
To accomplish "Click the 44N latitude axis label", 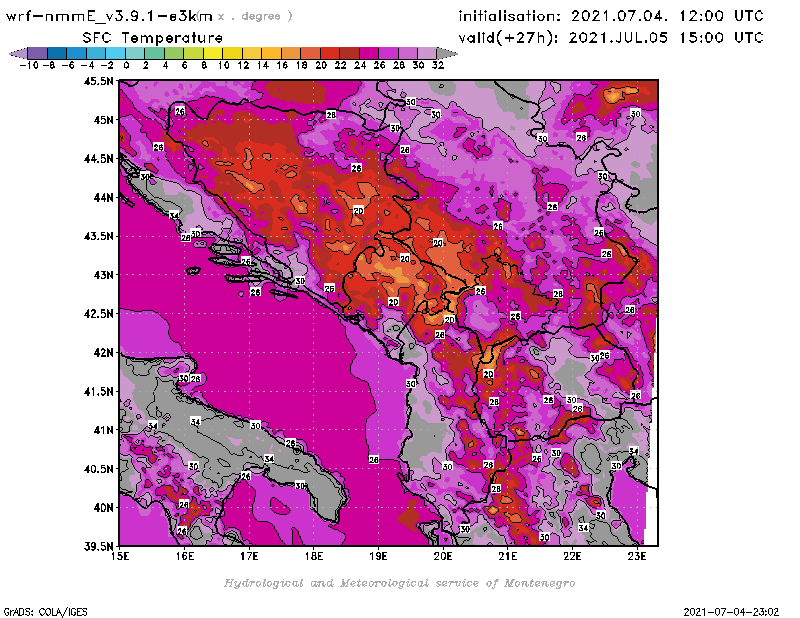I will [103, 197].
